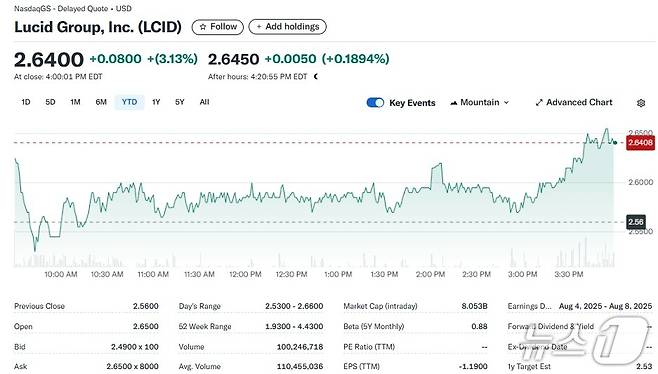Click the Day's Range value
This screenshot has height=374, width=658.
click(294, 306)
